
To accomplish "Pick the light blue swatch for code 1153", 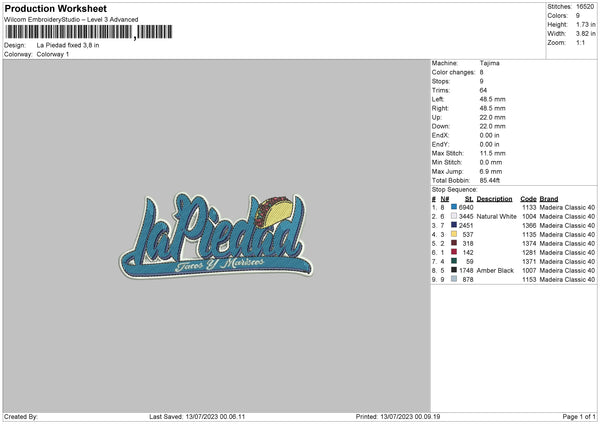I will pyautogui.click(x=454, y=279).
